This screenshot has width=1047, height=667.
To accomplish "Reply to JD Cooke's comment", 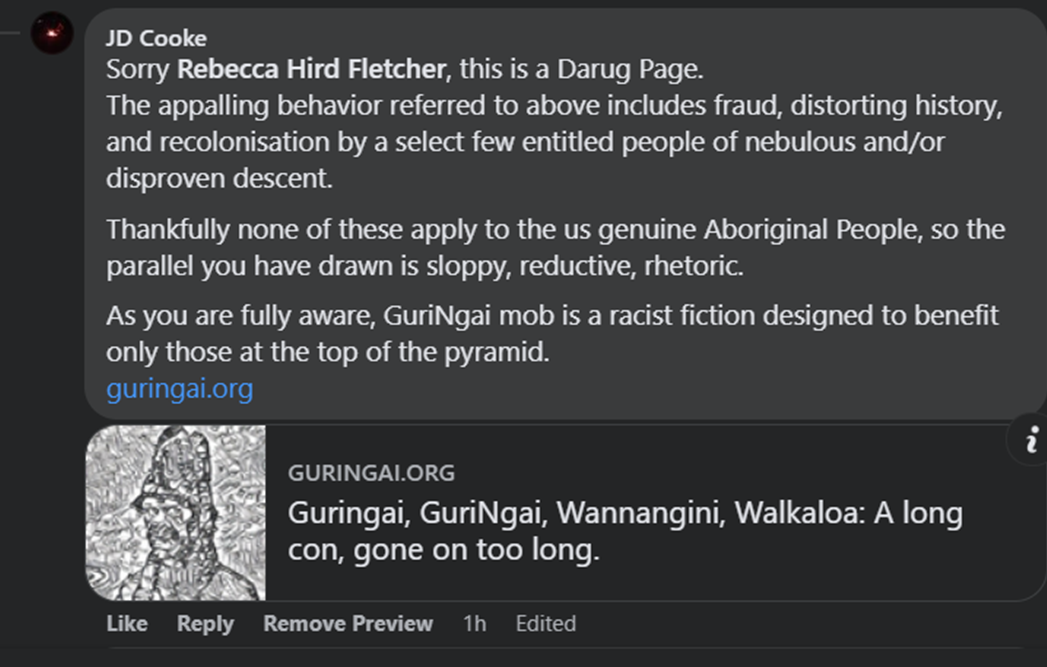I will [205, 623].
